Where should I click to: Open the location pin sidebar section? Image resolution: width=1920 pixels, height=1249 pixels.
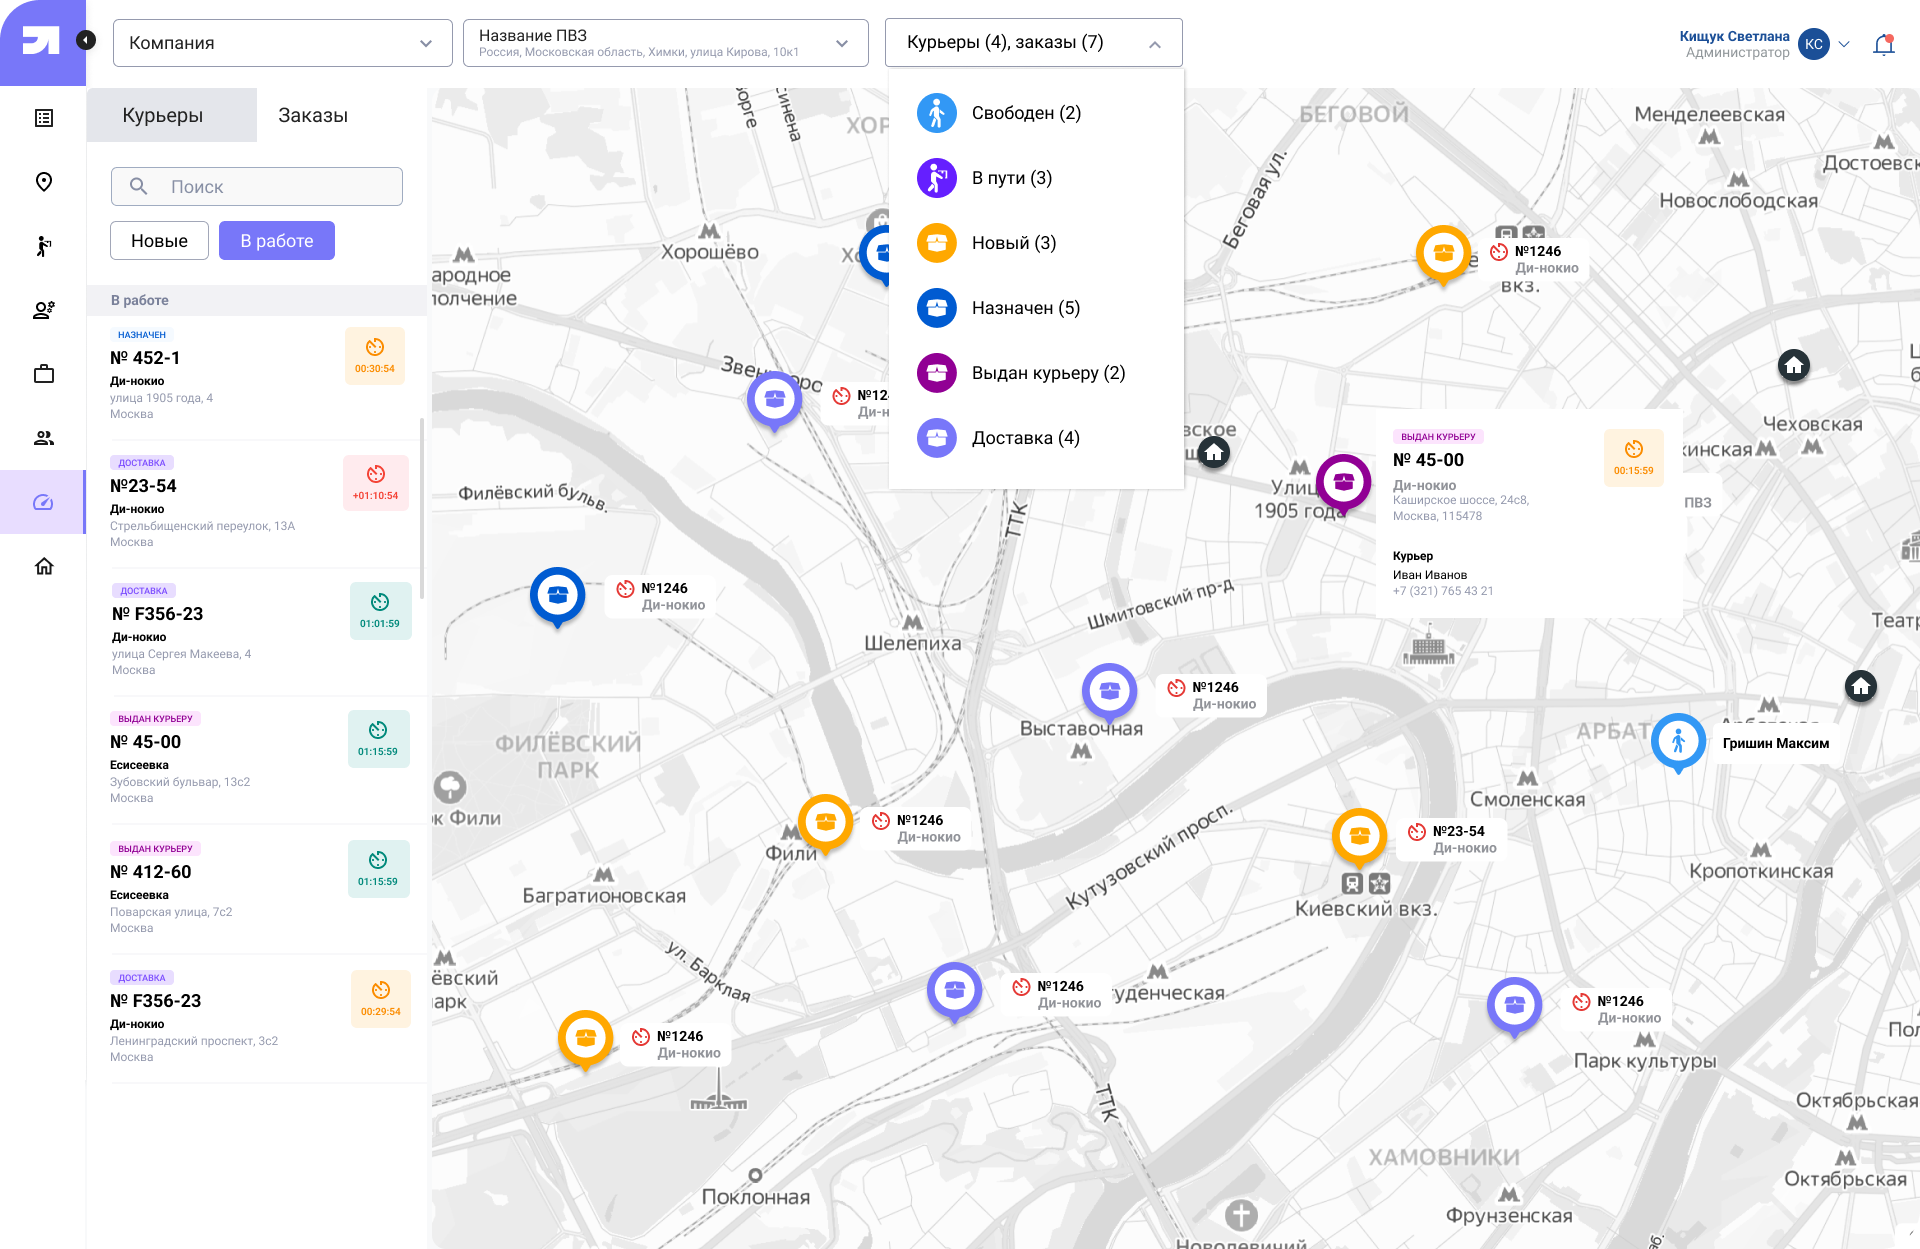[x=44, y=182]
